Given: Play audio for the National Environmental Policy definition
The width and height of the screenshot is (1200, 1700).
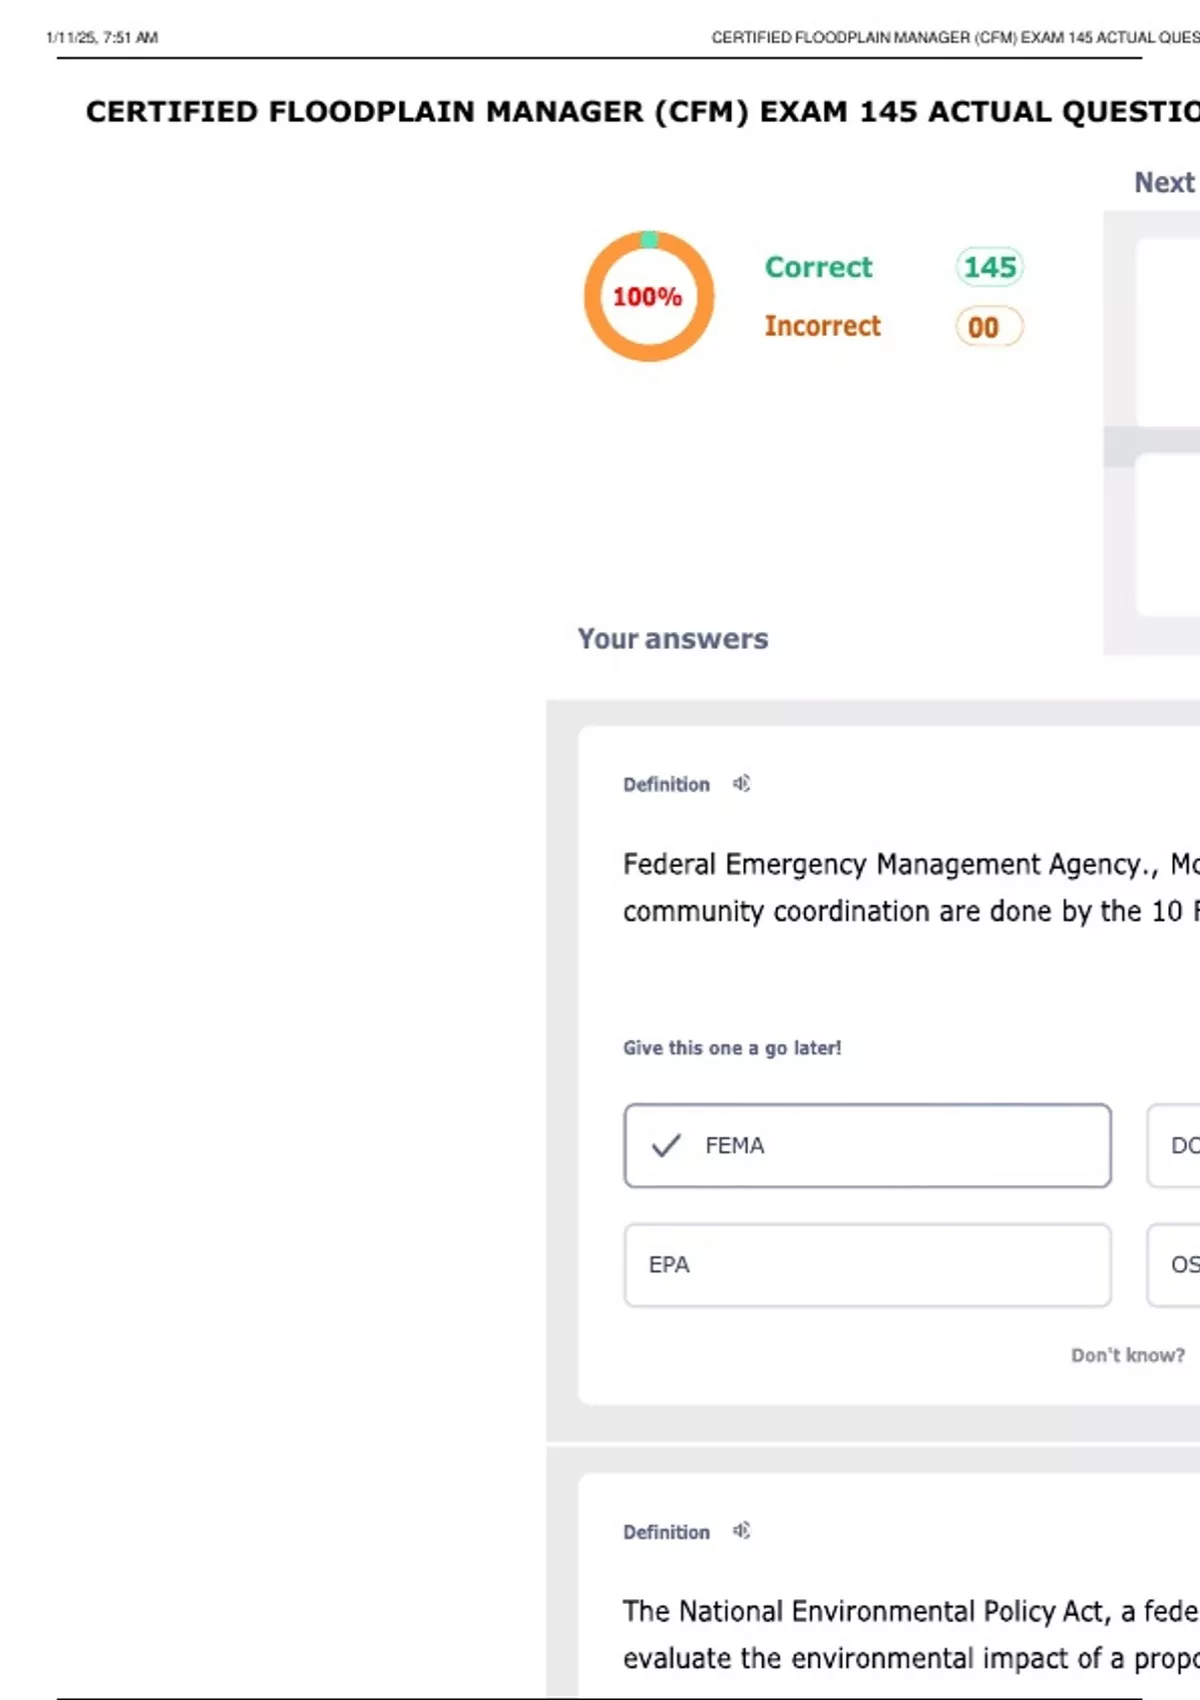Looking at the screenshot, I should click(x=741, y=1530).
